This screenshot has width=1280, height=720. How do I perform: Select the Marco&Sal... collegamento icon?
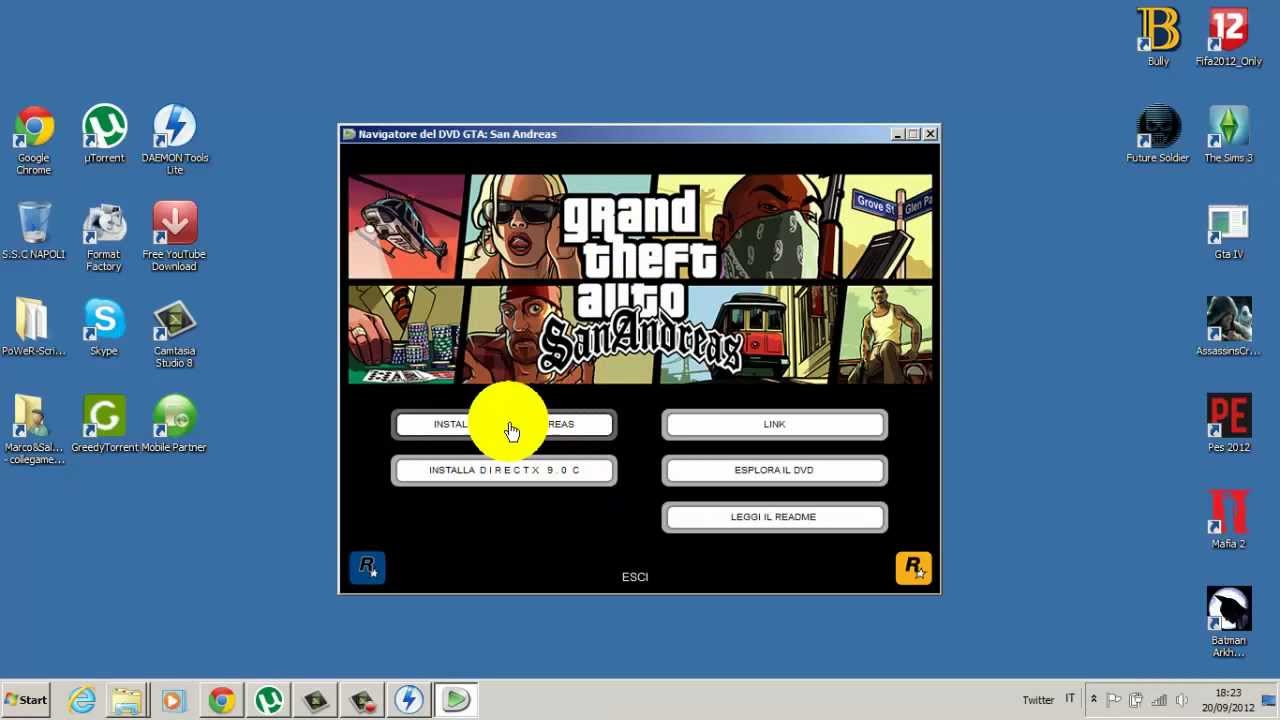tap(33, 430)
